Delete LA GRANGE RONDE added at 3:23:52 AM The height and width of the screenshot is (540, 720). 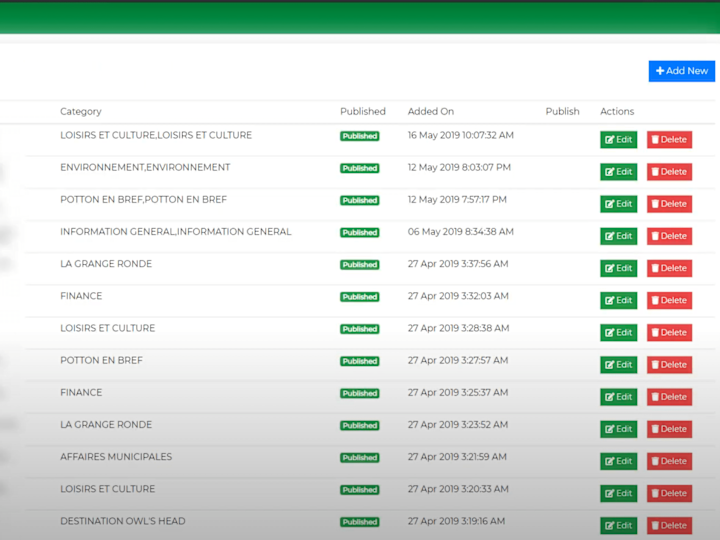click(x=669, y=429)
